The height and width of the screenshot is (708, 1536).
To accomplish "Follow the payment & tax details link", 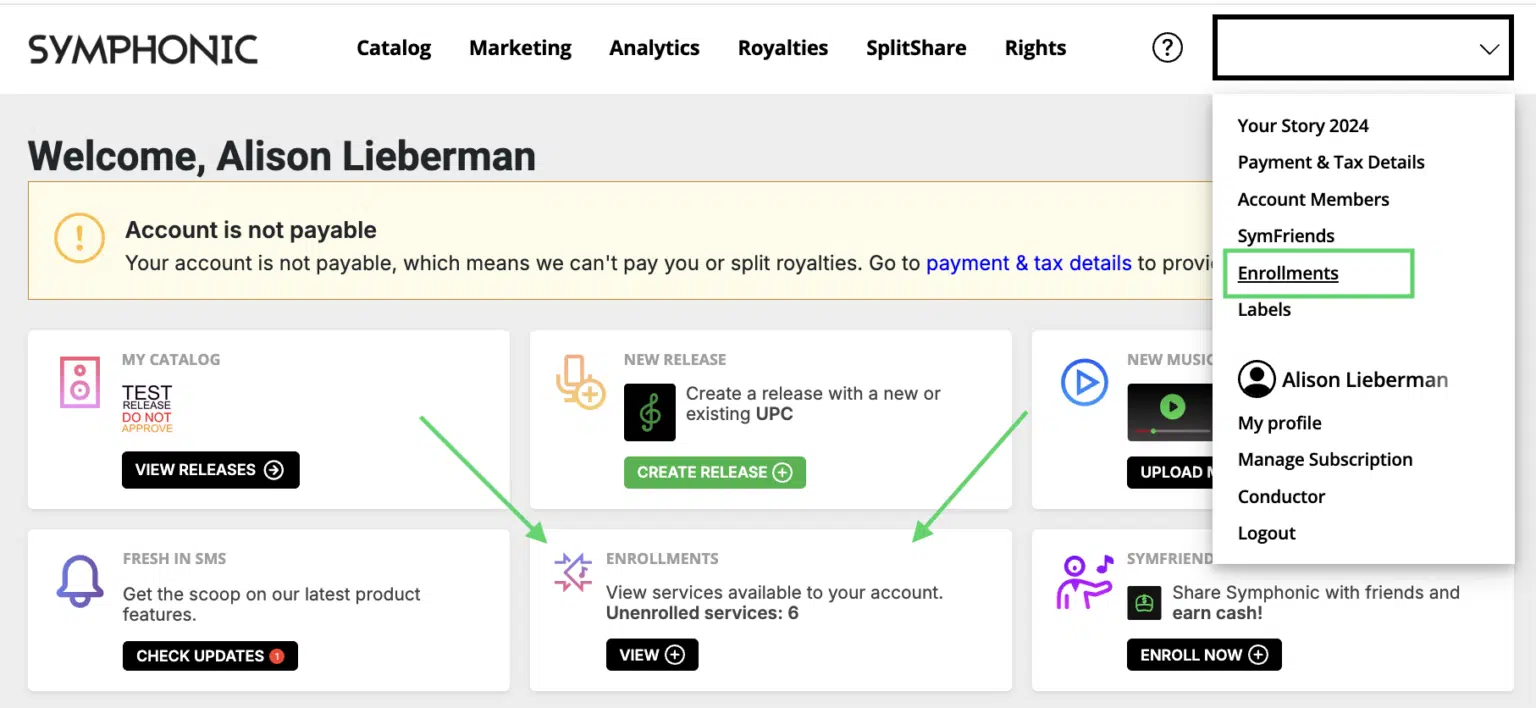I will (x=1028, y=263).
